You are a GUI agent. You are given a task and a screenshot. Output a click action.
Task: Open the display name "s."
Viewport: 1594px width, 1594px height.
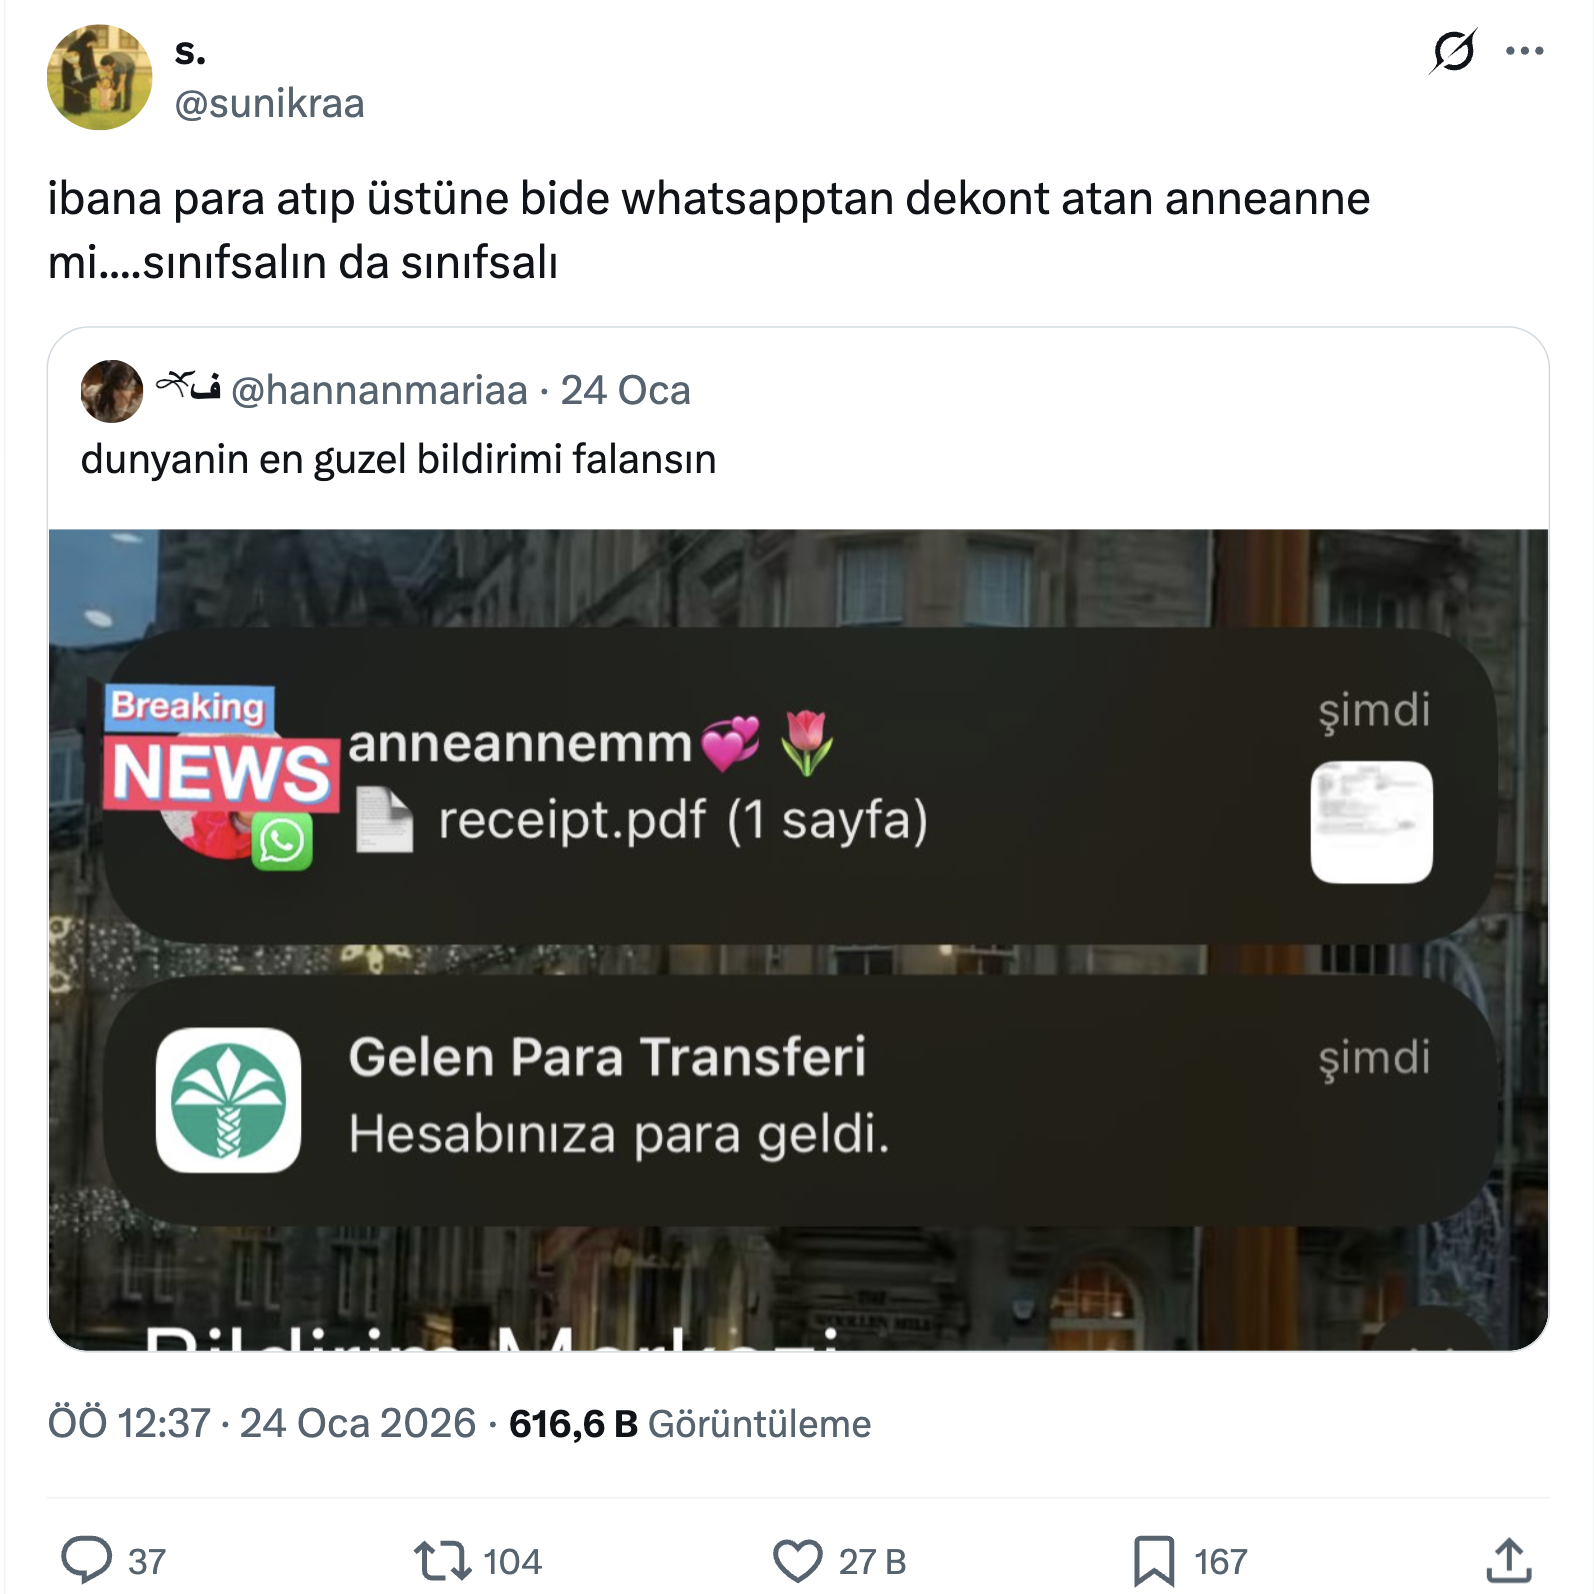[190, 52]
